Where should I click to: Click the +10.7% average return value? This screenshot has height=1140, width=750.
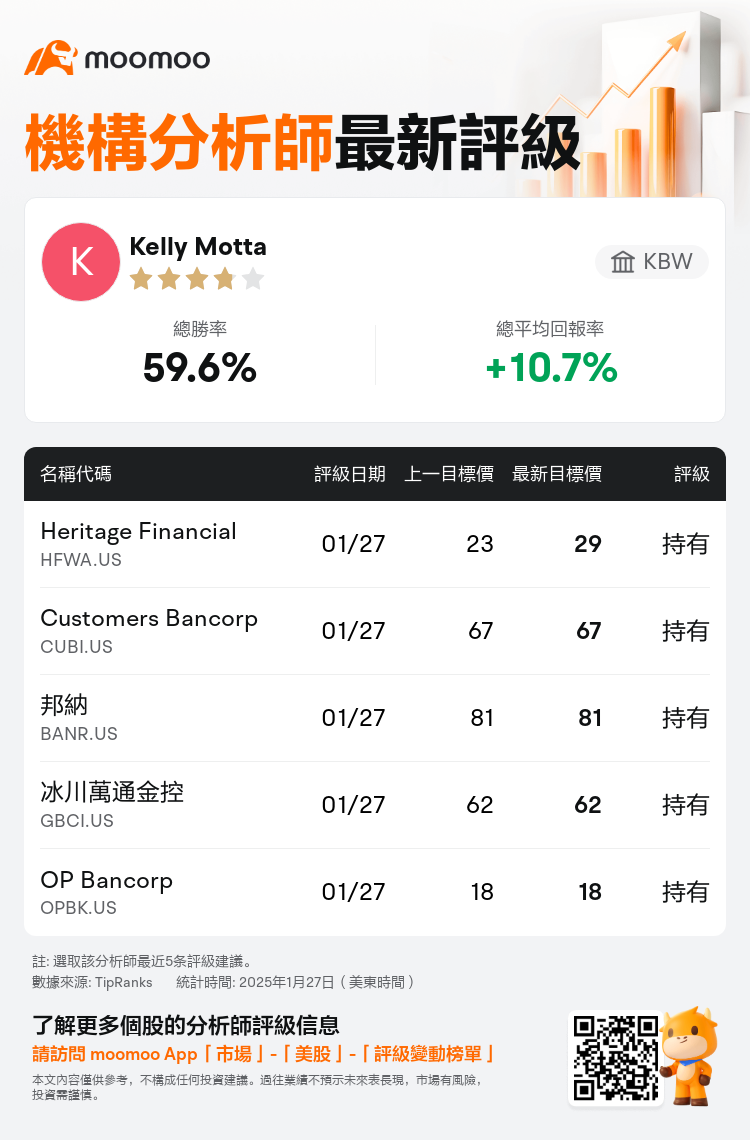551,367
